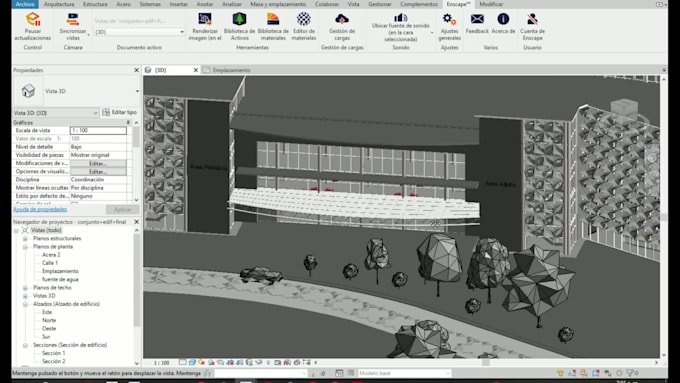This screenshot has height=383, width=680.
Task: Switch to the Modificar ribbon tab
Action: tap(491, 4)
